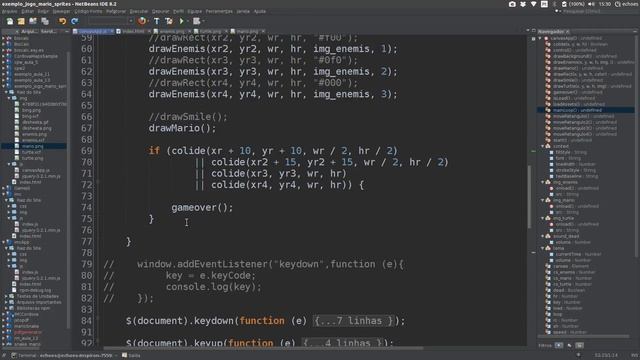Open the volume indicator in the top bar
This screenshot has height=360, width=640.
point(591,4)
